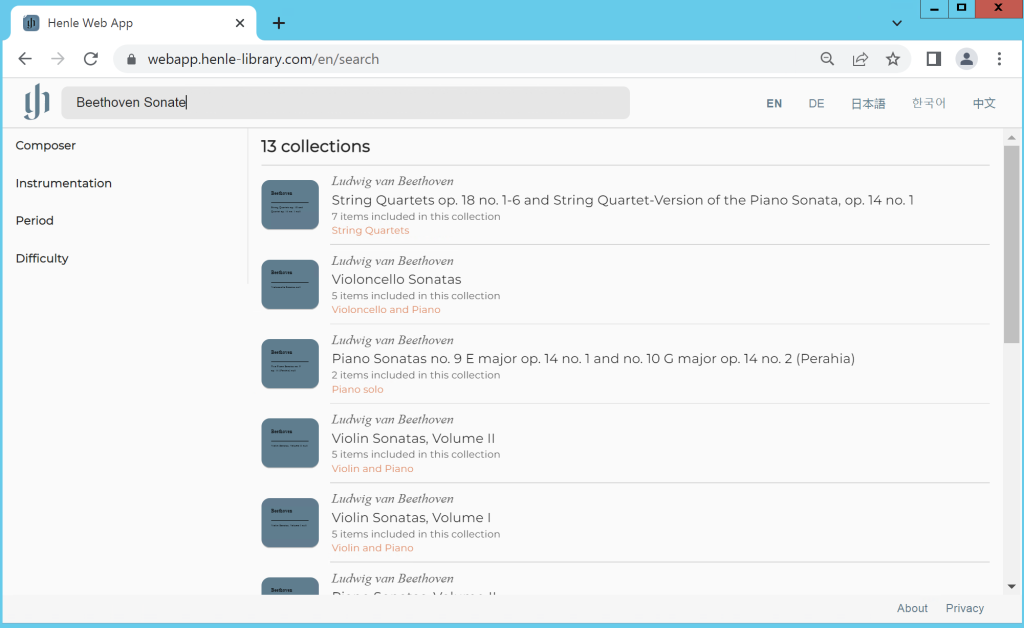Image resolution: width=1024 pixels, height=628 pixels.
Task: Click the Privacy link
Action: click(x=964, y=608)
